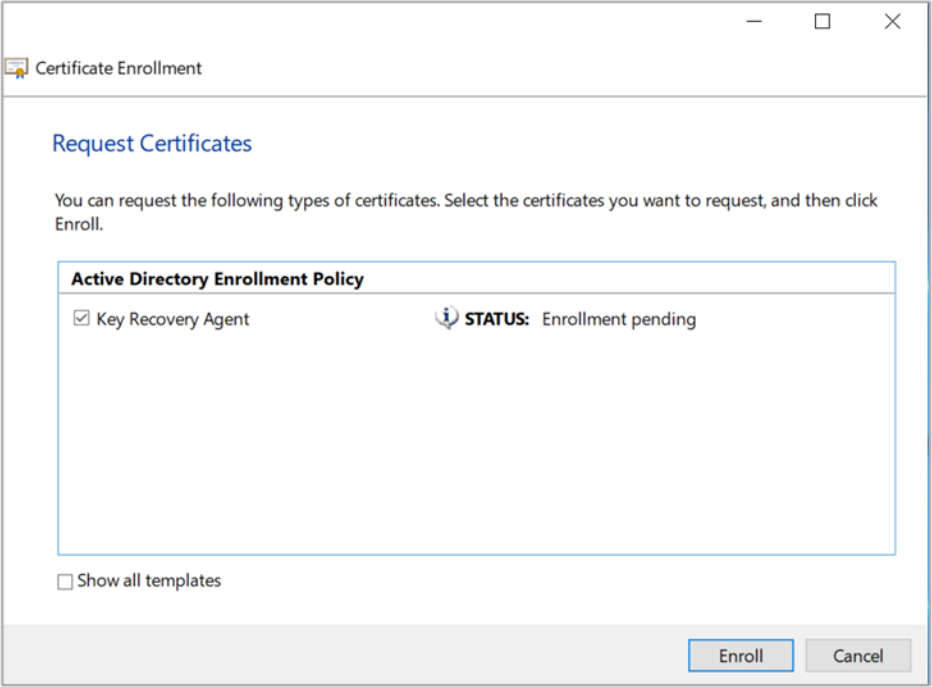The image size is (932, 687).
Task: Select the Active Directory Enrollment Policy header
Action: (217, 279)
